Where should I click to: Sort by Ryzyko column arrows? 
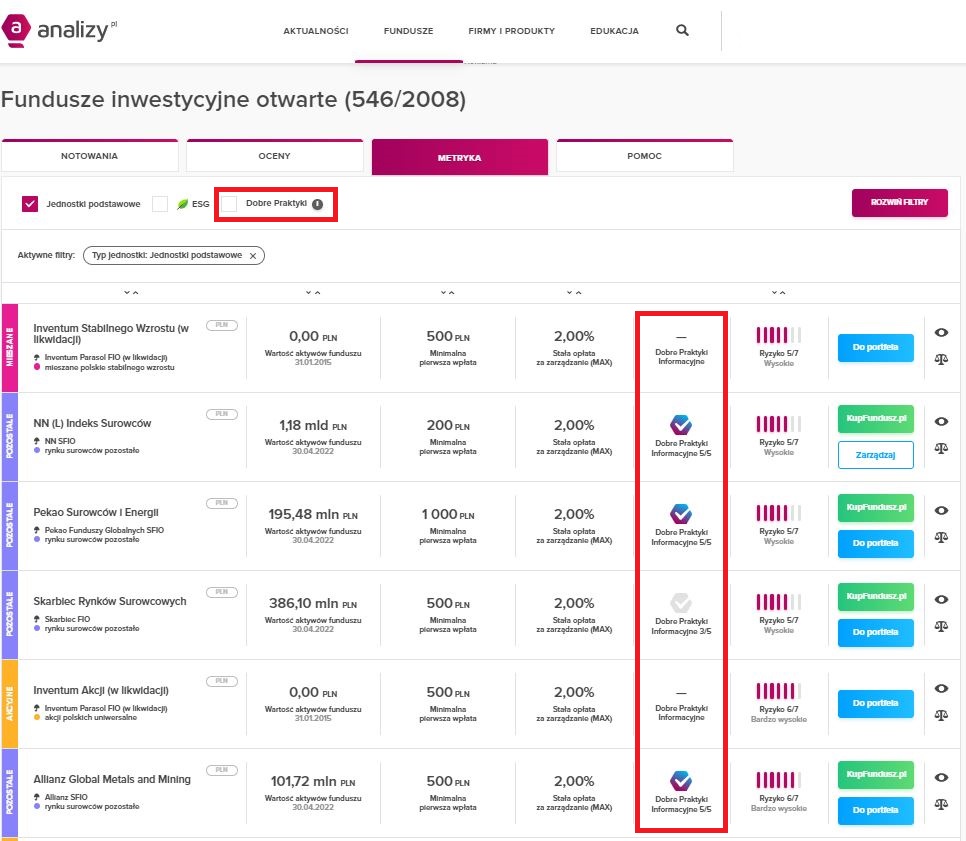[779, 293]
